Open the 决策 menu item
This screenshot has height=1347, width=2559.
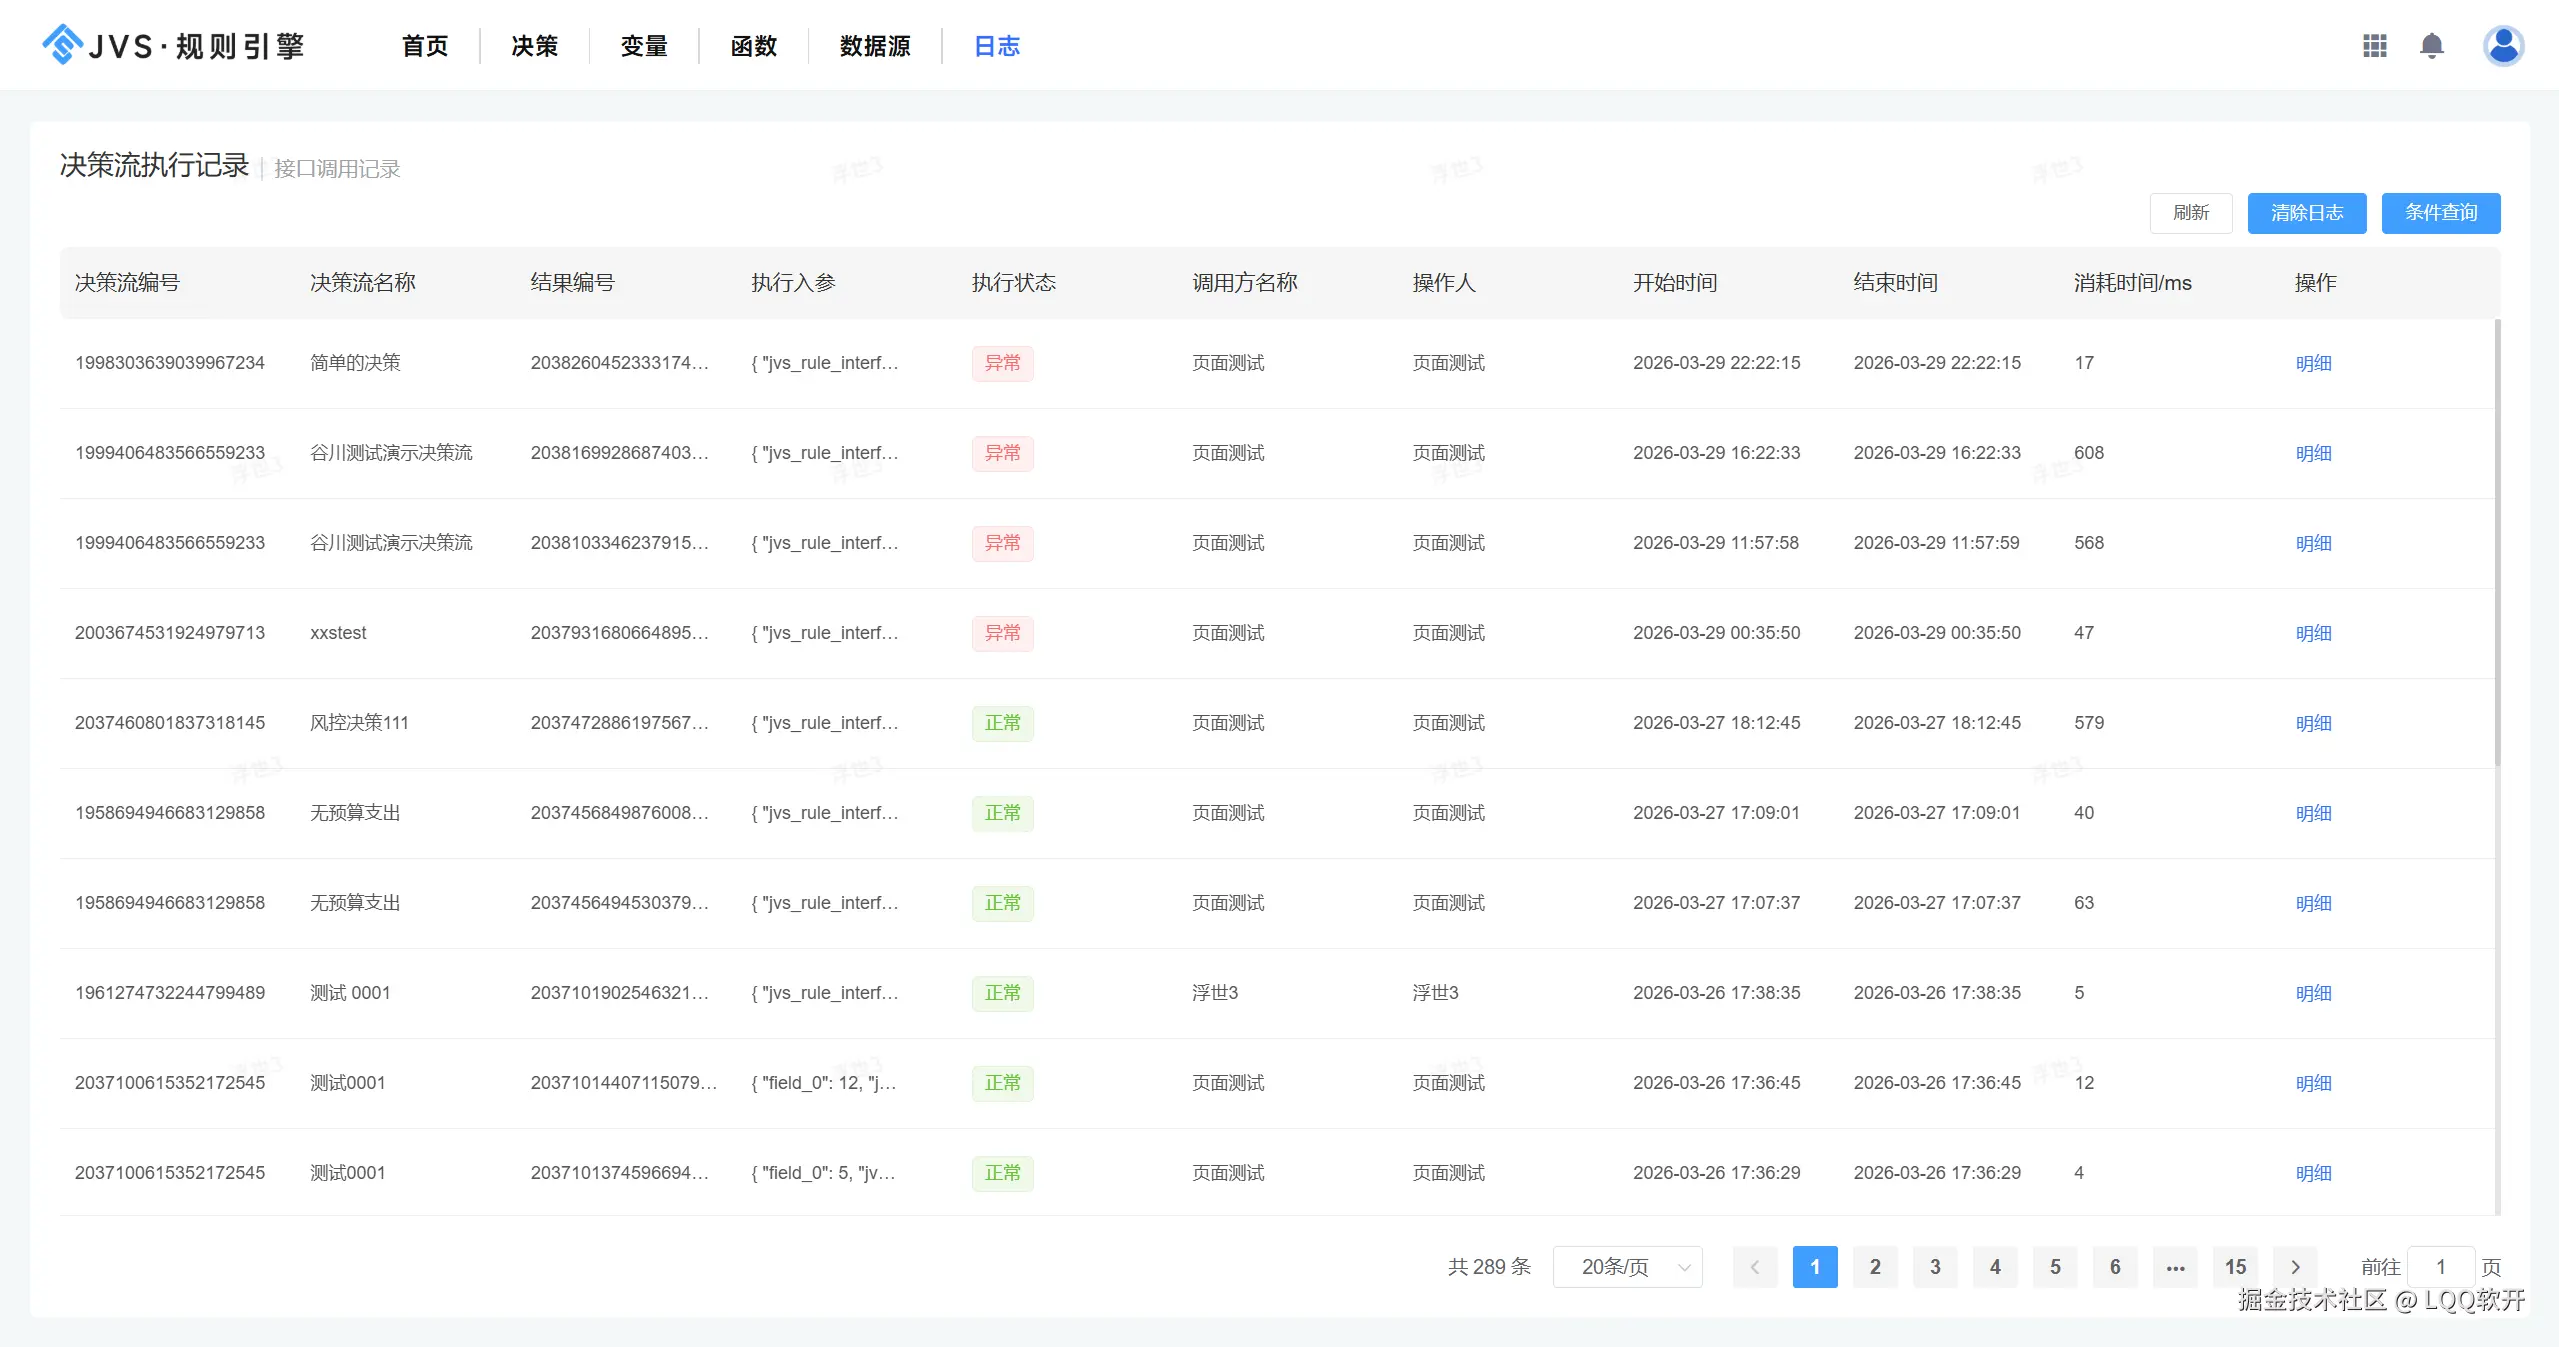pyautogui.click(x=534, y=46)
